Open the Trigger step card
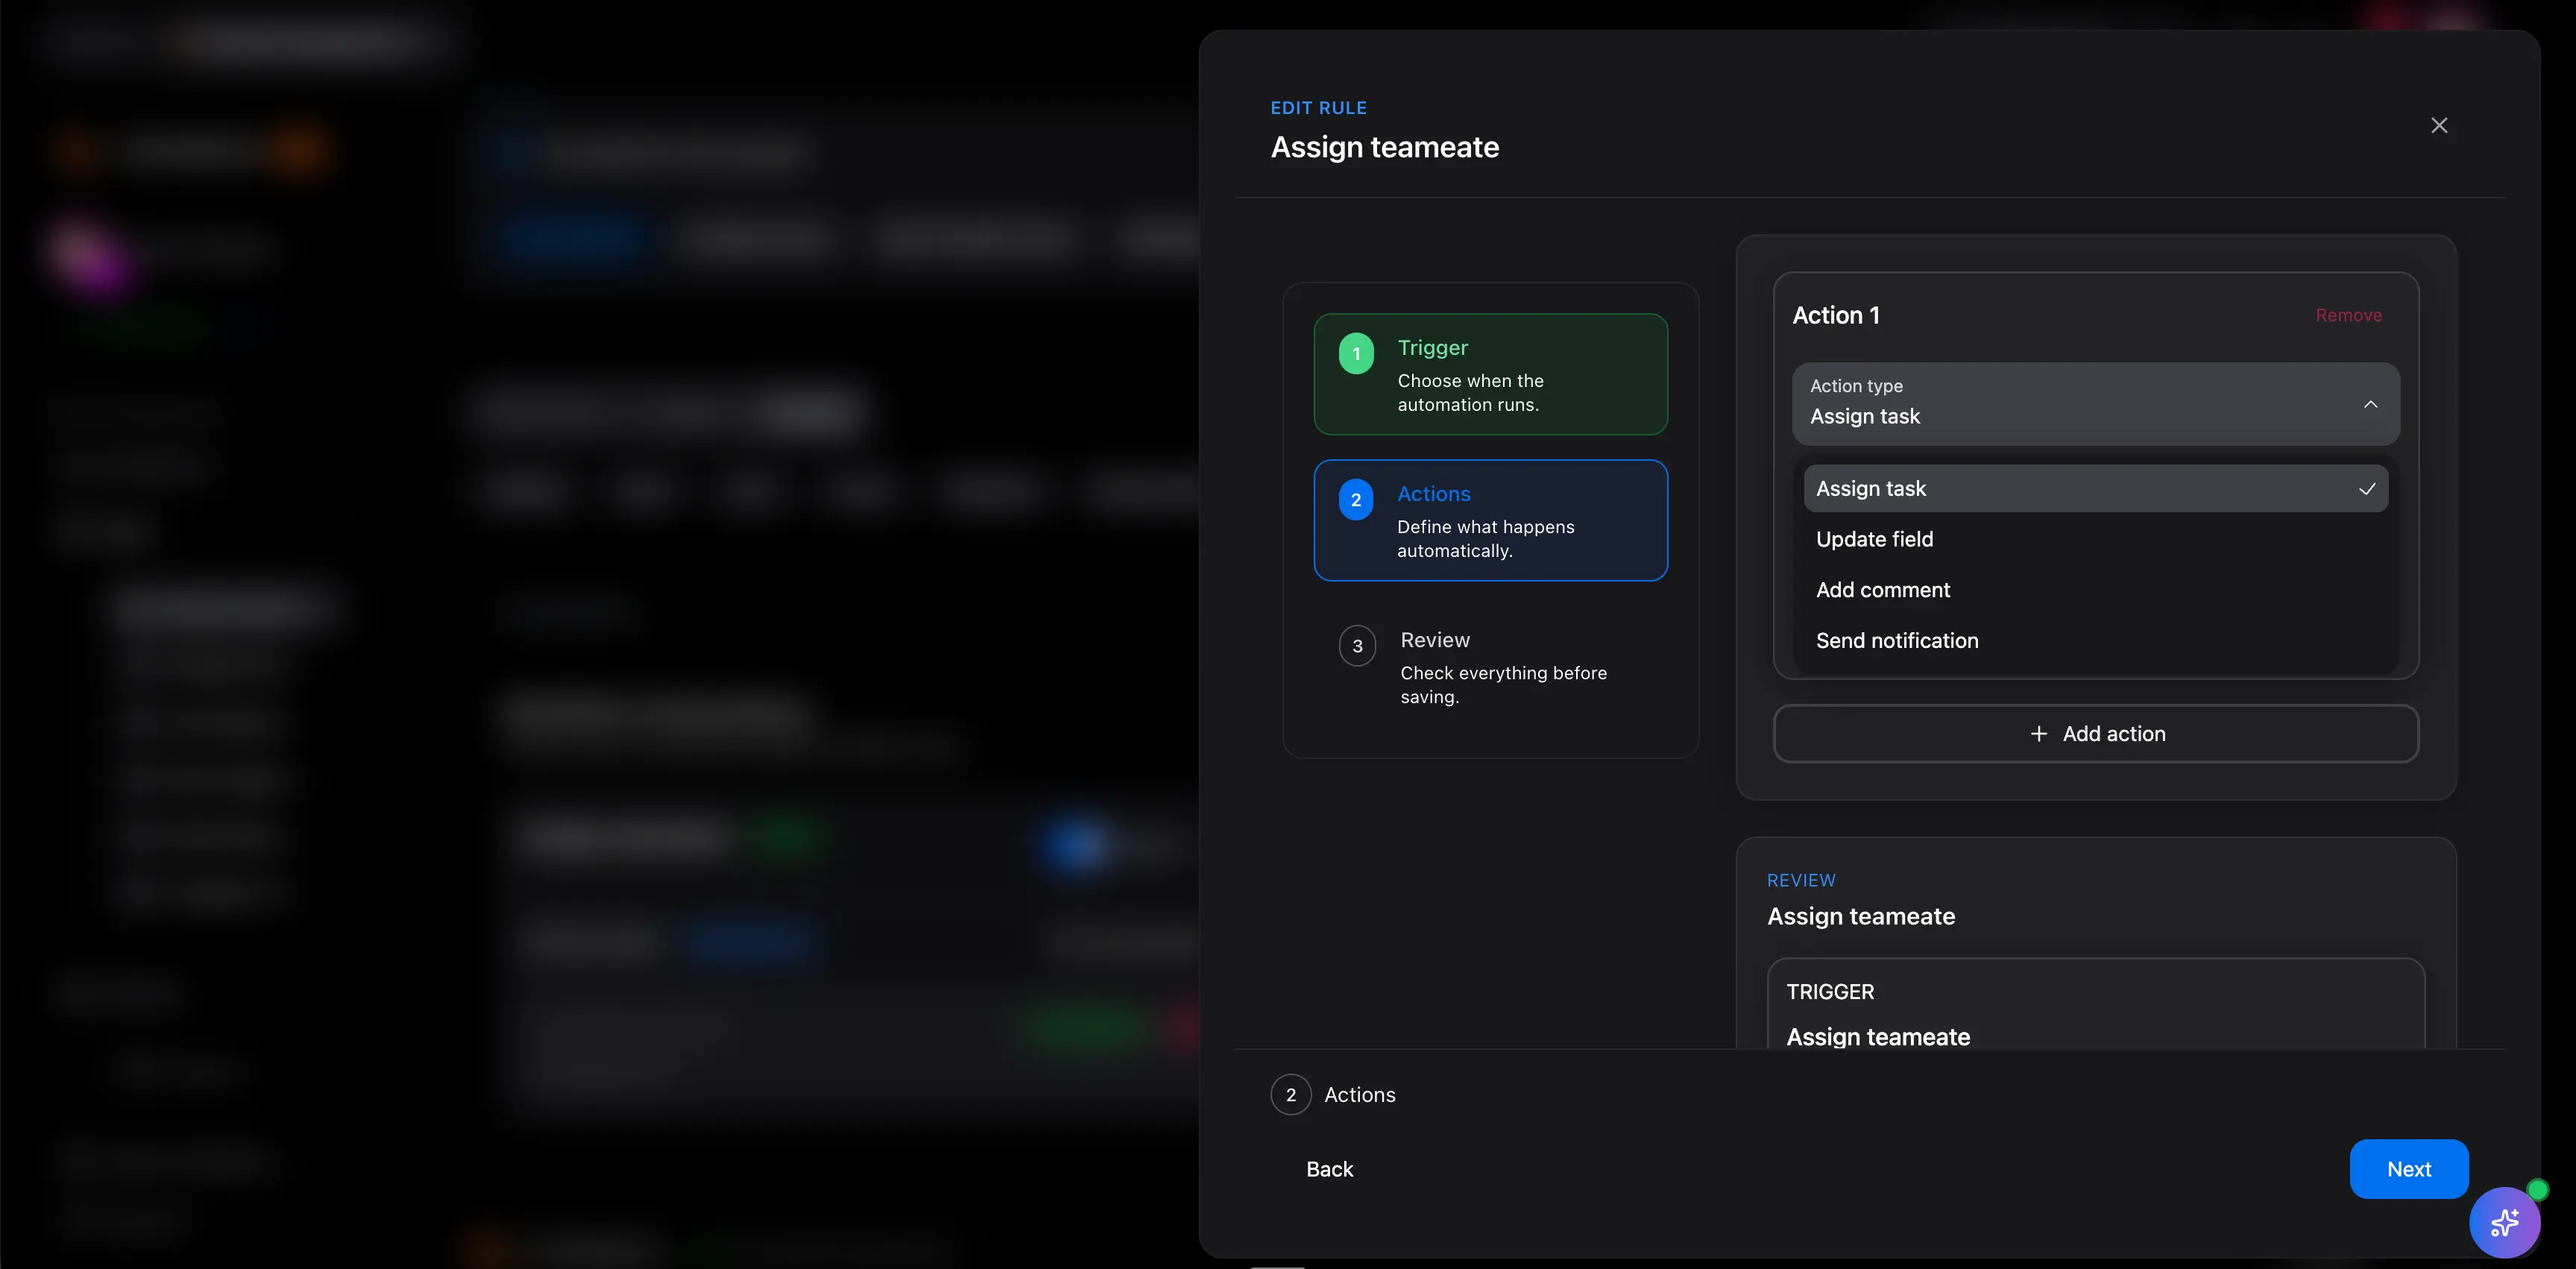The image size is (2576, 1269). 1490,375
